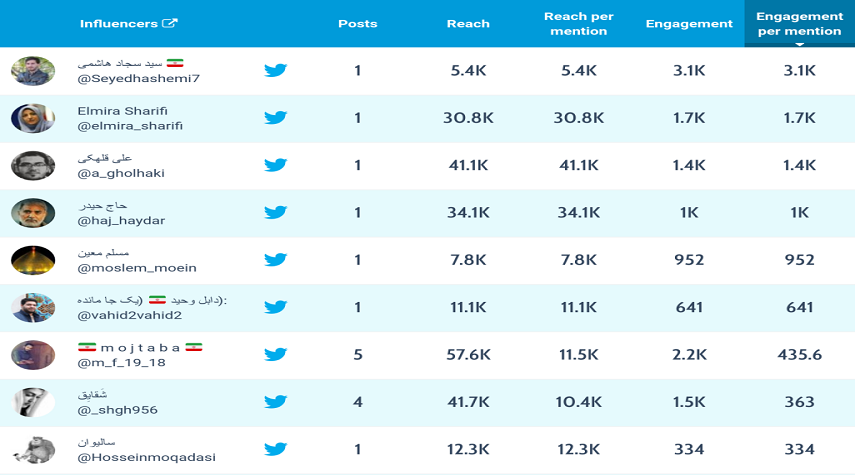
Task: Open the Influencers external link icon
Action: 170,24
